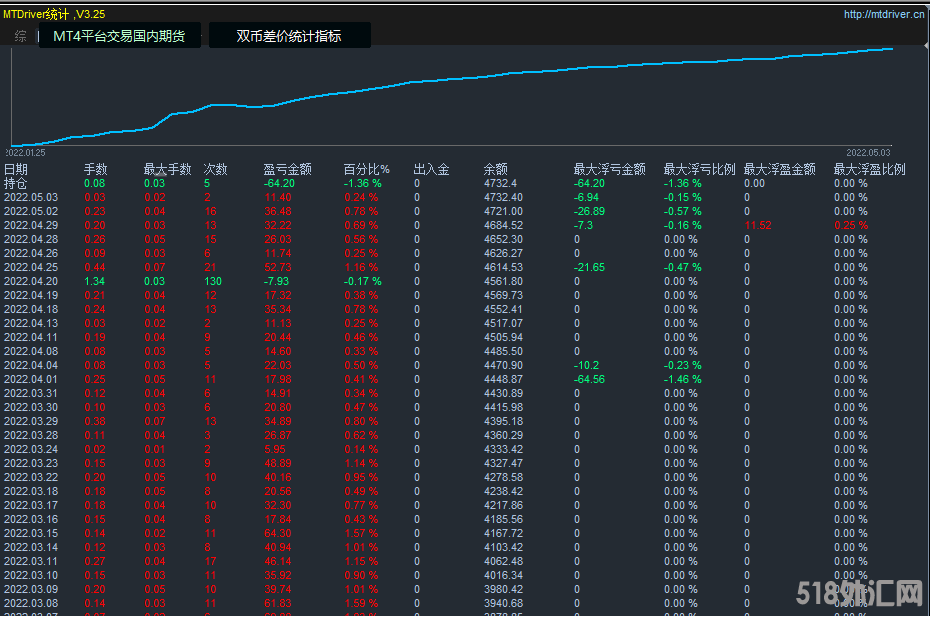930x617 pixels.
Task: Sort by the 日期 column header
Action: click(x=16, y=170)
